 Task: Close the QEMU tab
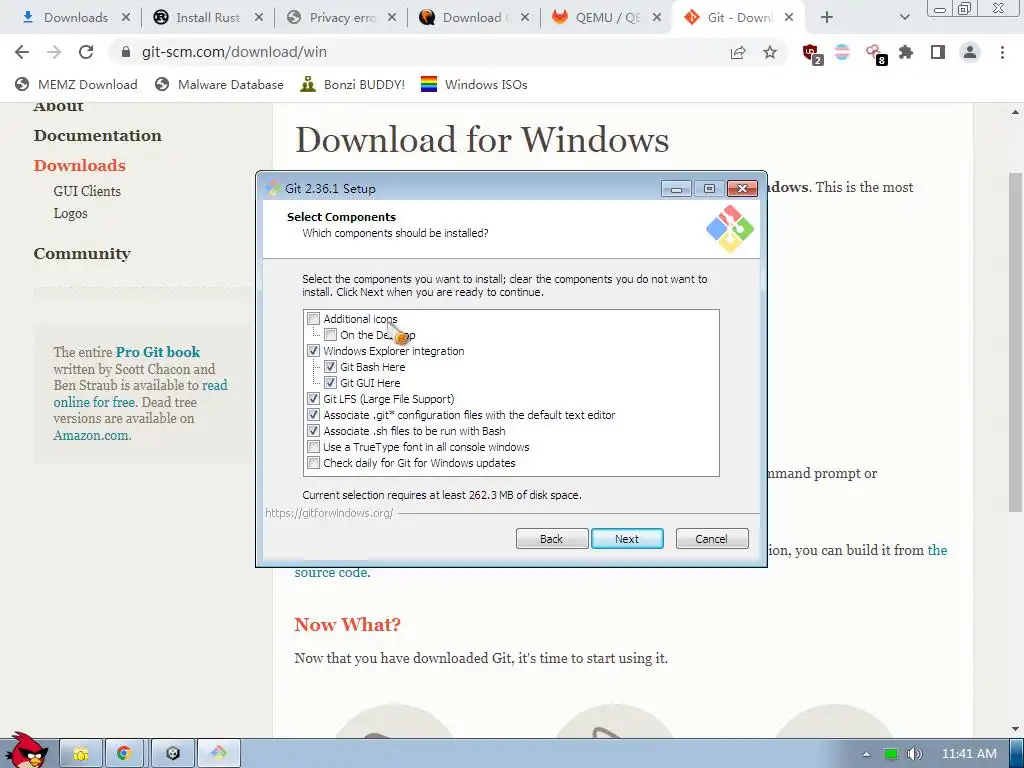click(x=657, y=18)
